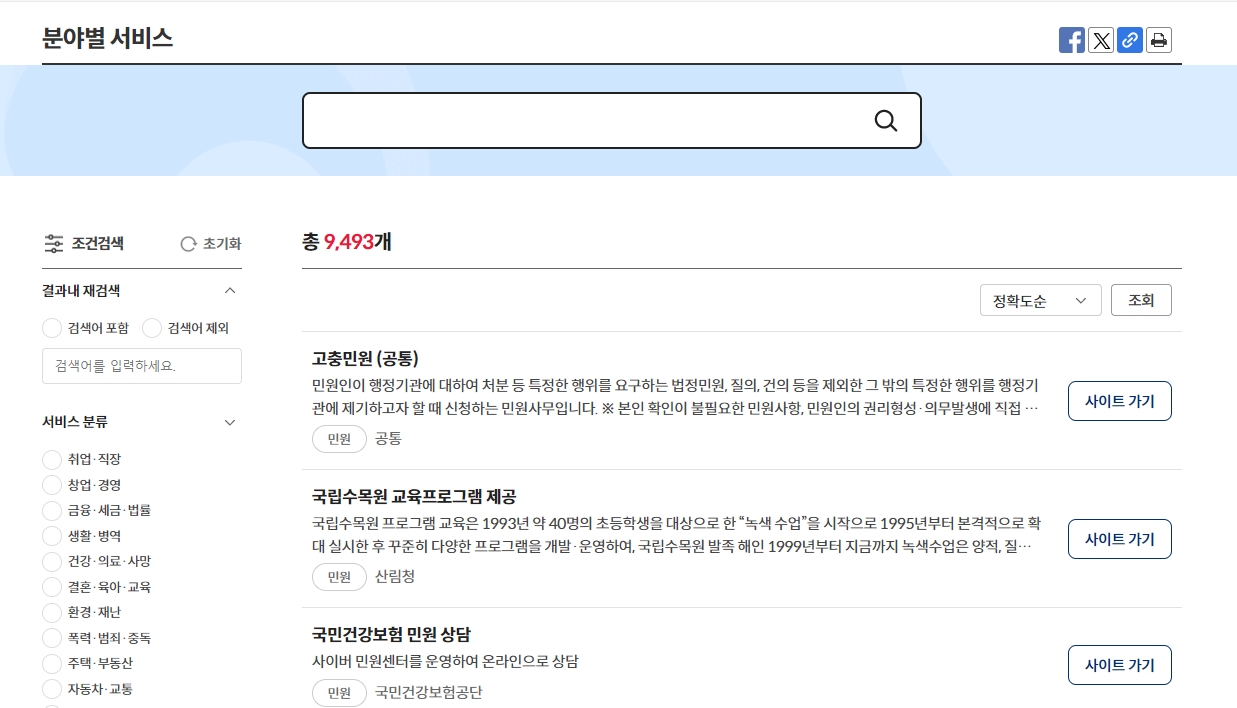Collapse the 서비스 분류 section
The height and width of the screenshot is (708, 1237).
230,422
